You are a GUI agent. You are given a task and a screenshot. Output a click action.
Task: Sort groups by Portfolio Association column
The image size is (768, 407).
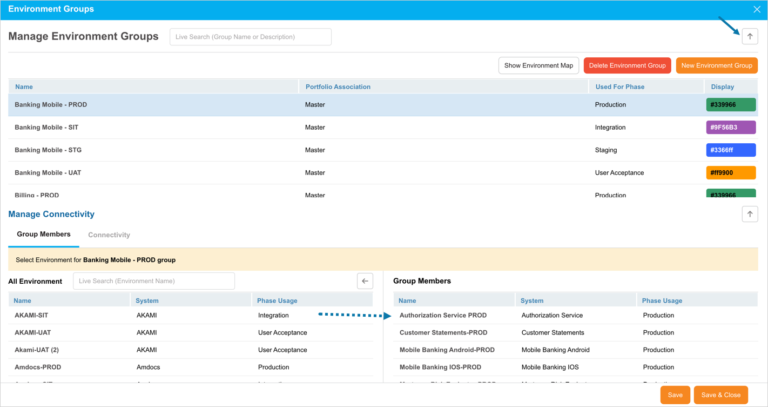[340, 87]
